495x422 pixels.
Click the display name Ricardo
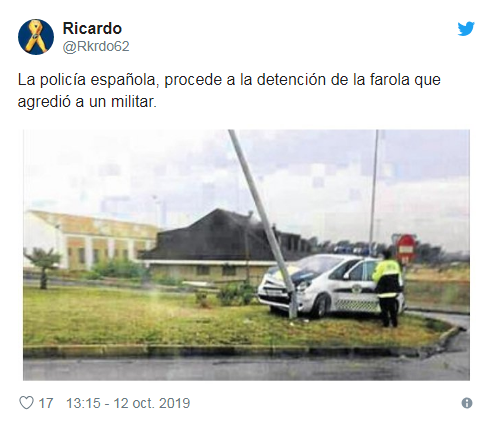click(x=92, y=28)
